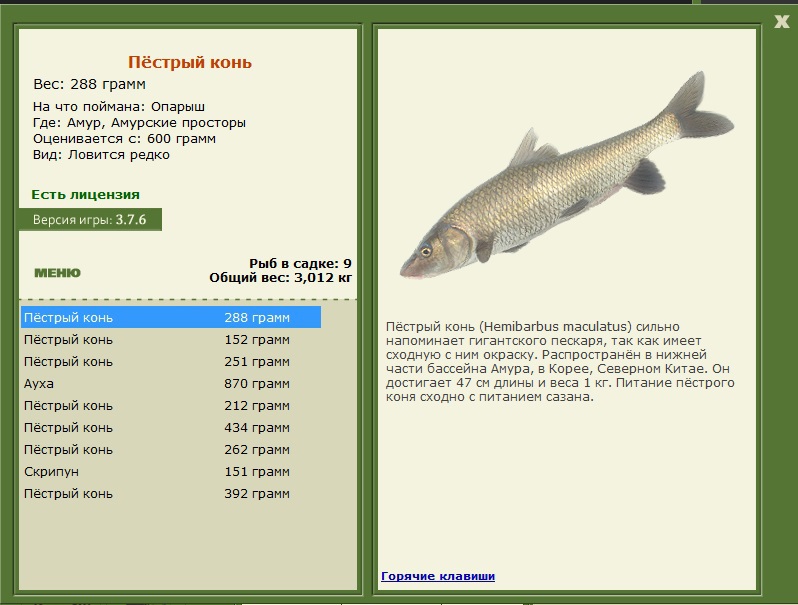Click the Где: Амур, Амурские просторы line
This screenshot has width=798, height=605.
tap(139, 123)
